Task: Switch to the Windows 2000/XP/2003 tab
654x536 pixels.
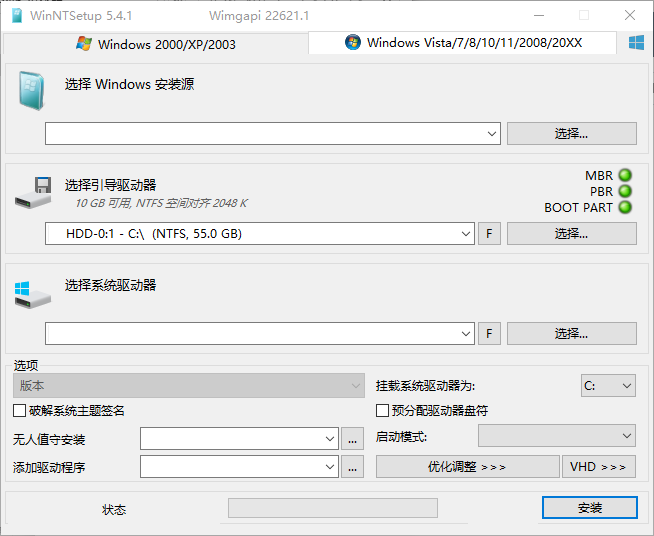Action: [x=156, y=44]
